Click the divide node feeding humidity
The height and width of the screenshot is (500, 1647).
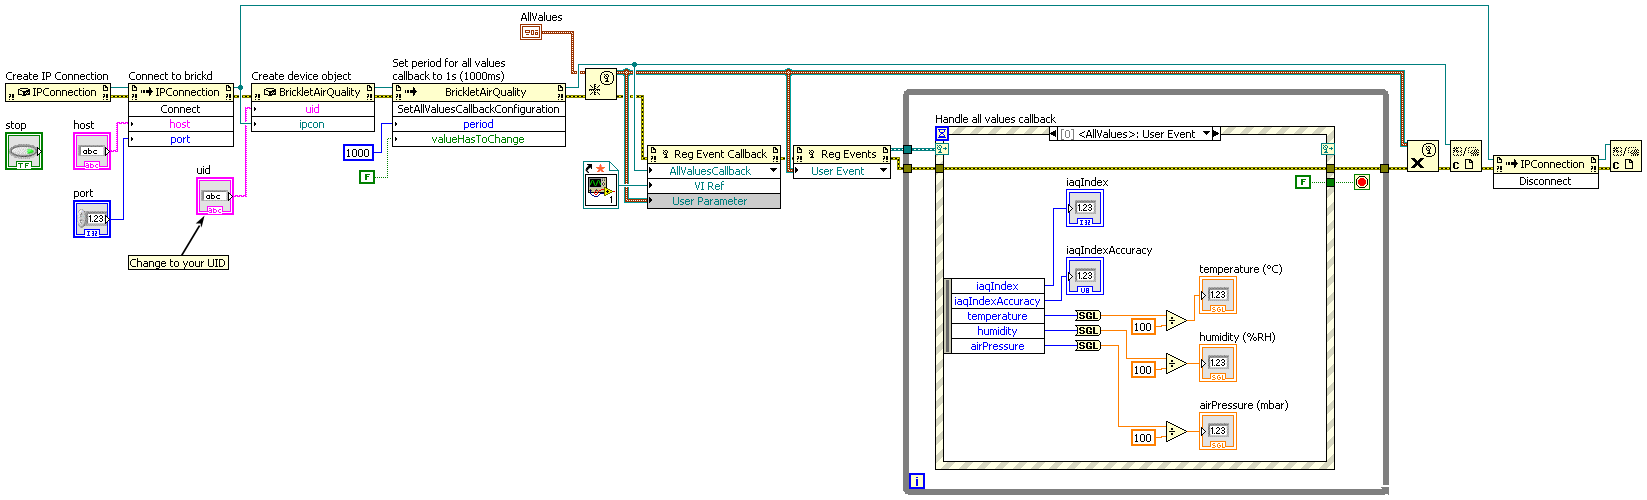tap(1176, 364)
